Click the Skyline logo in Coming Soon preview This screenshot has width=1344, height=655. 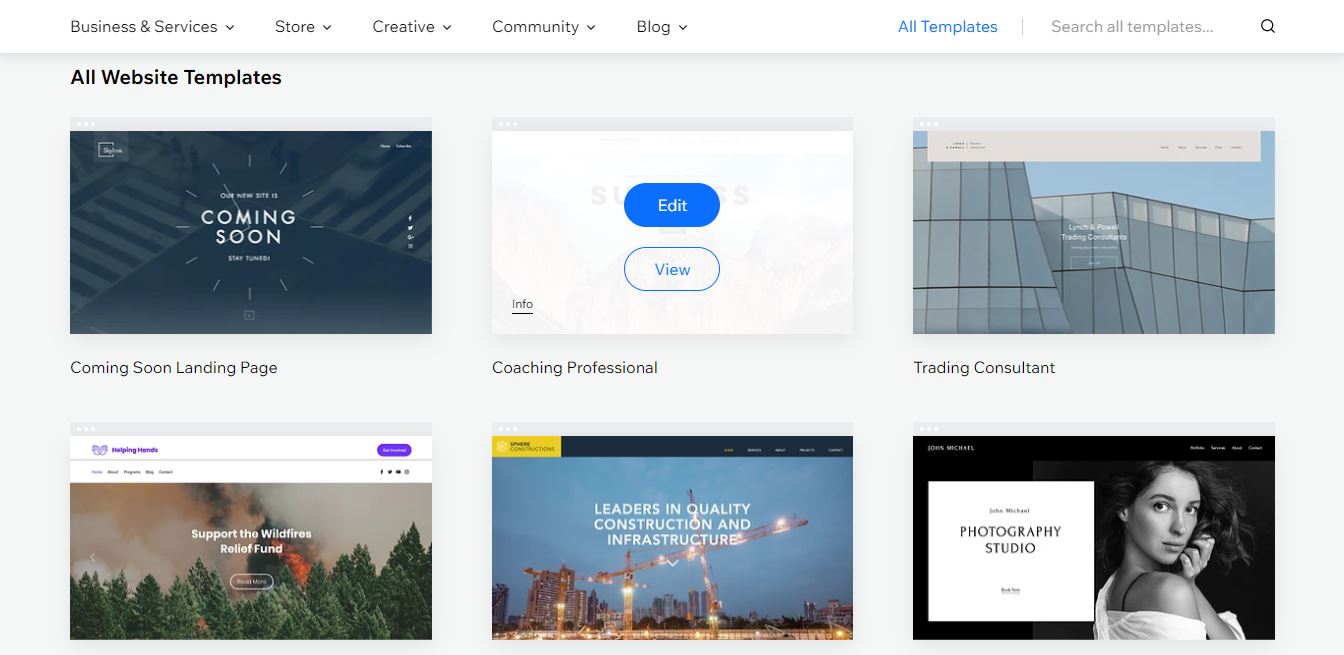[x=108, y=151]
